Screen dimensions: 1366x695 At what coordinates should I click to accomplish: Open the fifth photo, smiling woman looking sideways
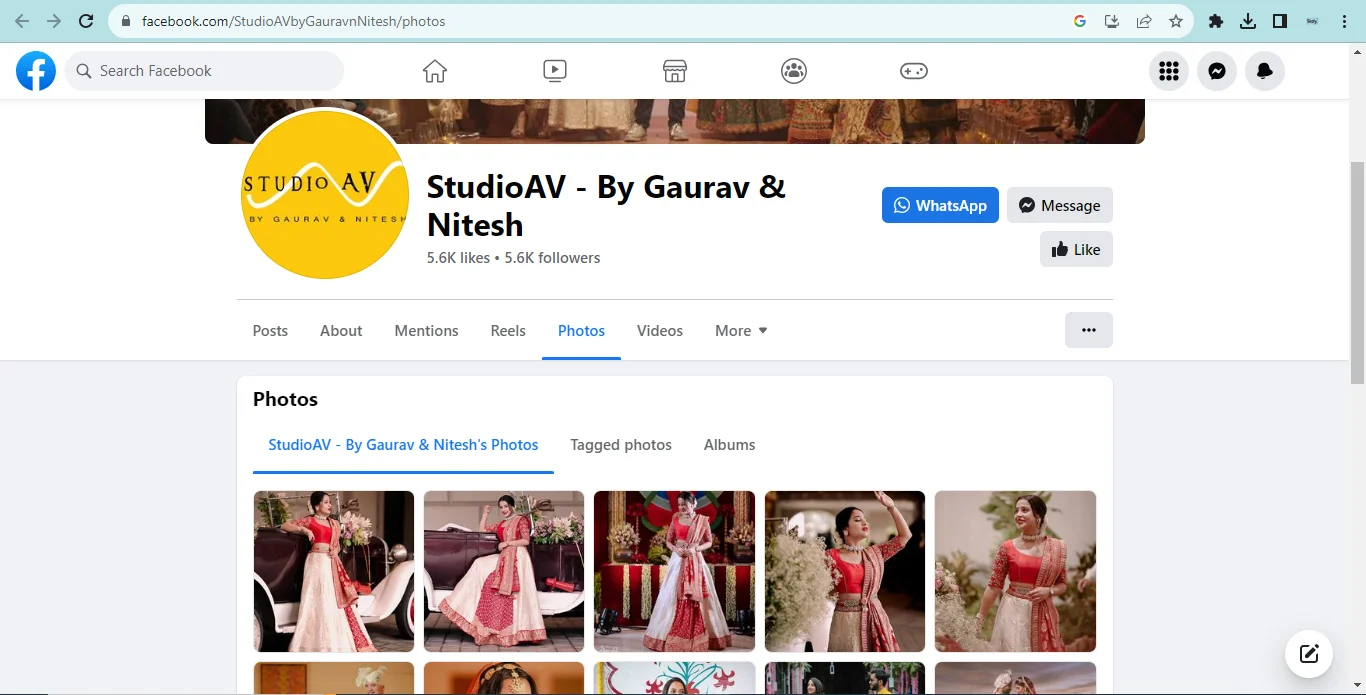coord(1015,571)
